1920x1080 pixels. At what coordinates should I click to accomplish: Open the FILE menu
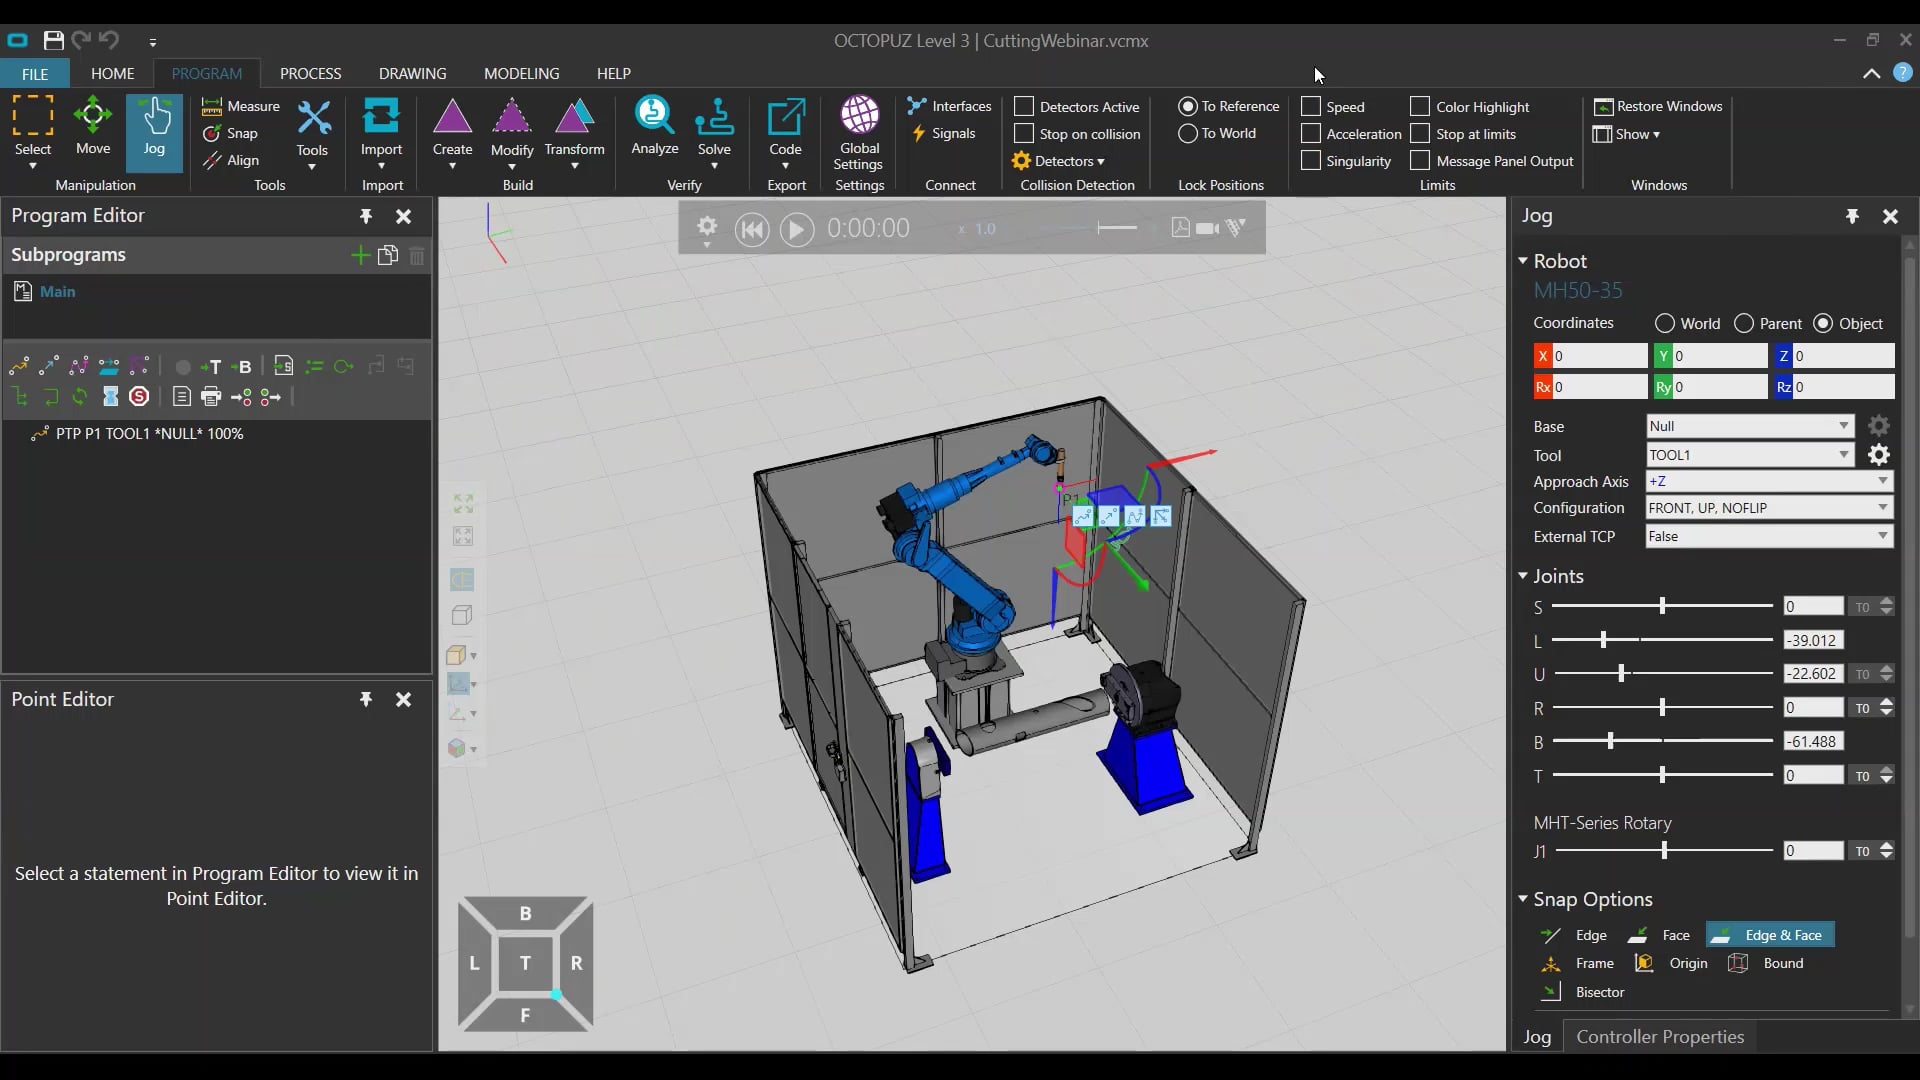35,74
